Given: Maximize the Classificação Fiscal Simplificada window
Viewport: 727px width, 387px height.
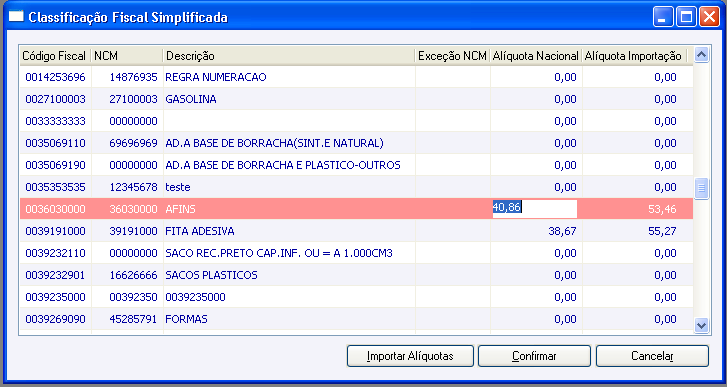Looking at the screenshot, I should click(x=686, y=17).
